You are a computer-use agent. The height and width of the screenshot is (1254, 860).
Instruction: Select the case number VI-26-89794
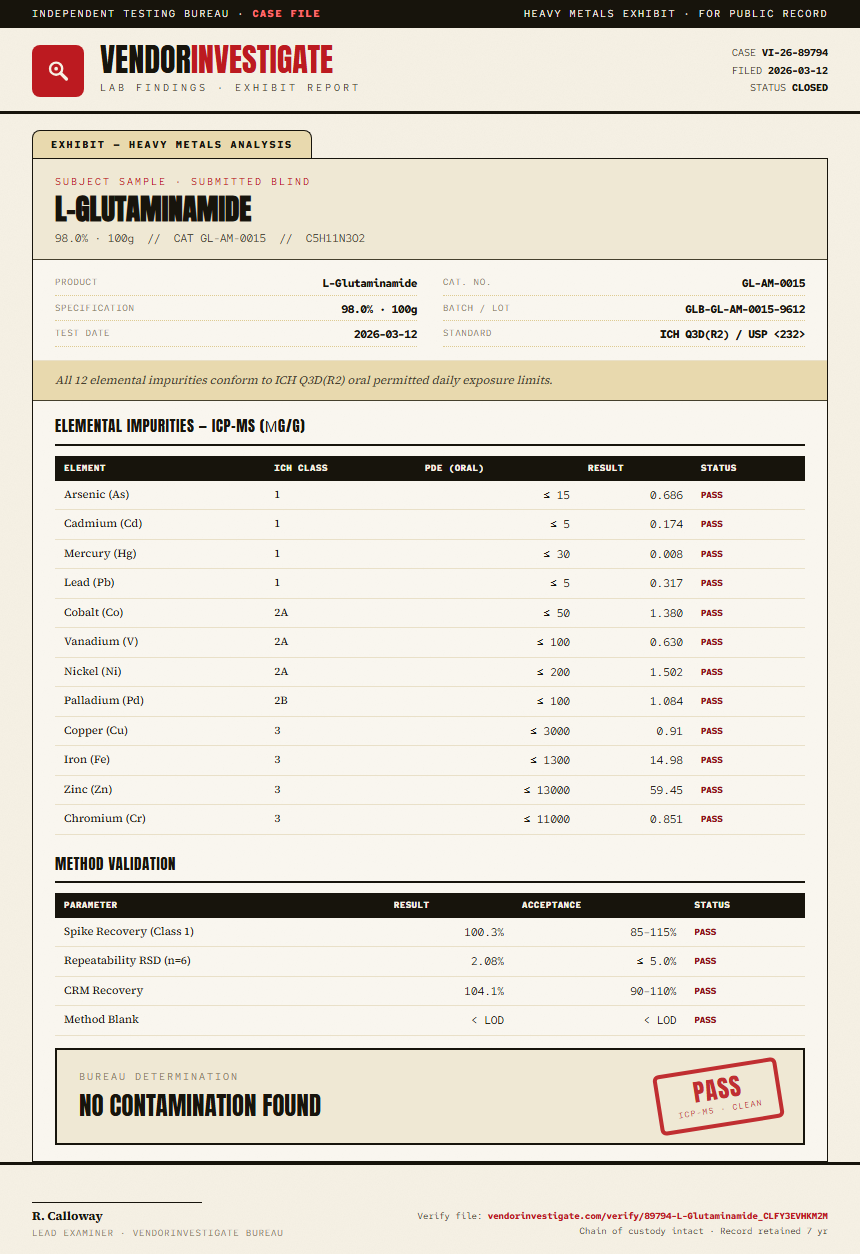point(795,53)
